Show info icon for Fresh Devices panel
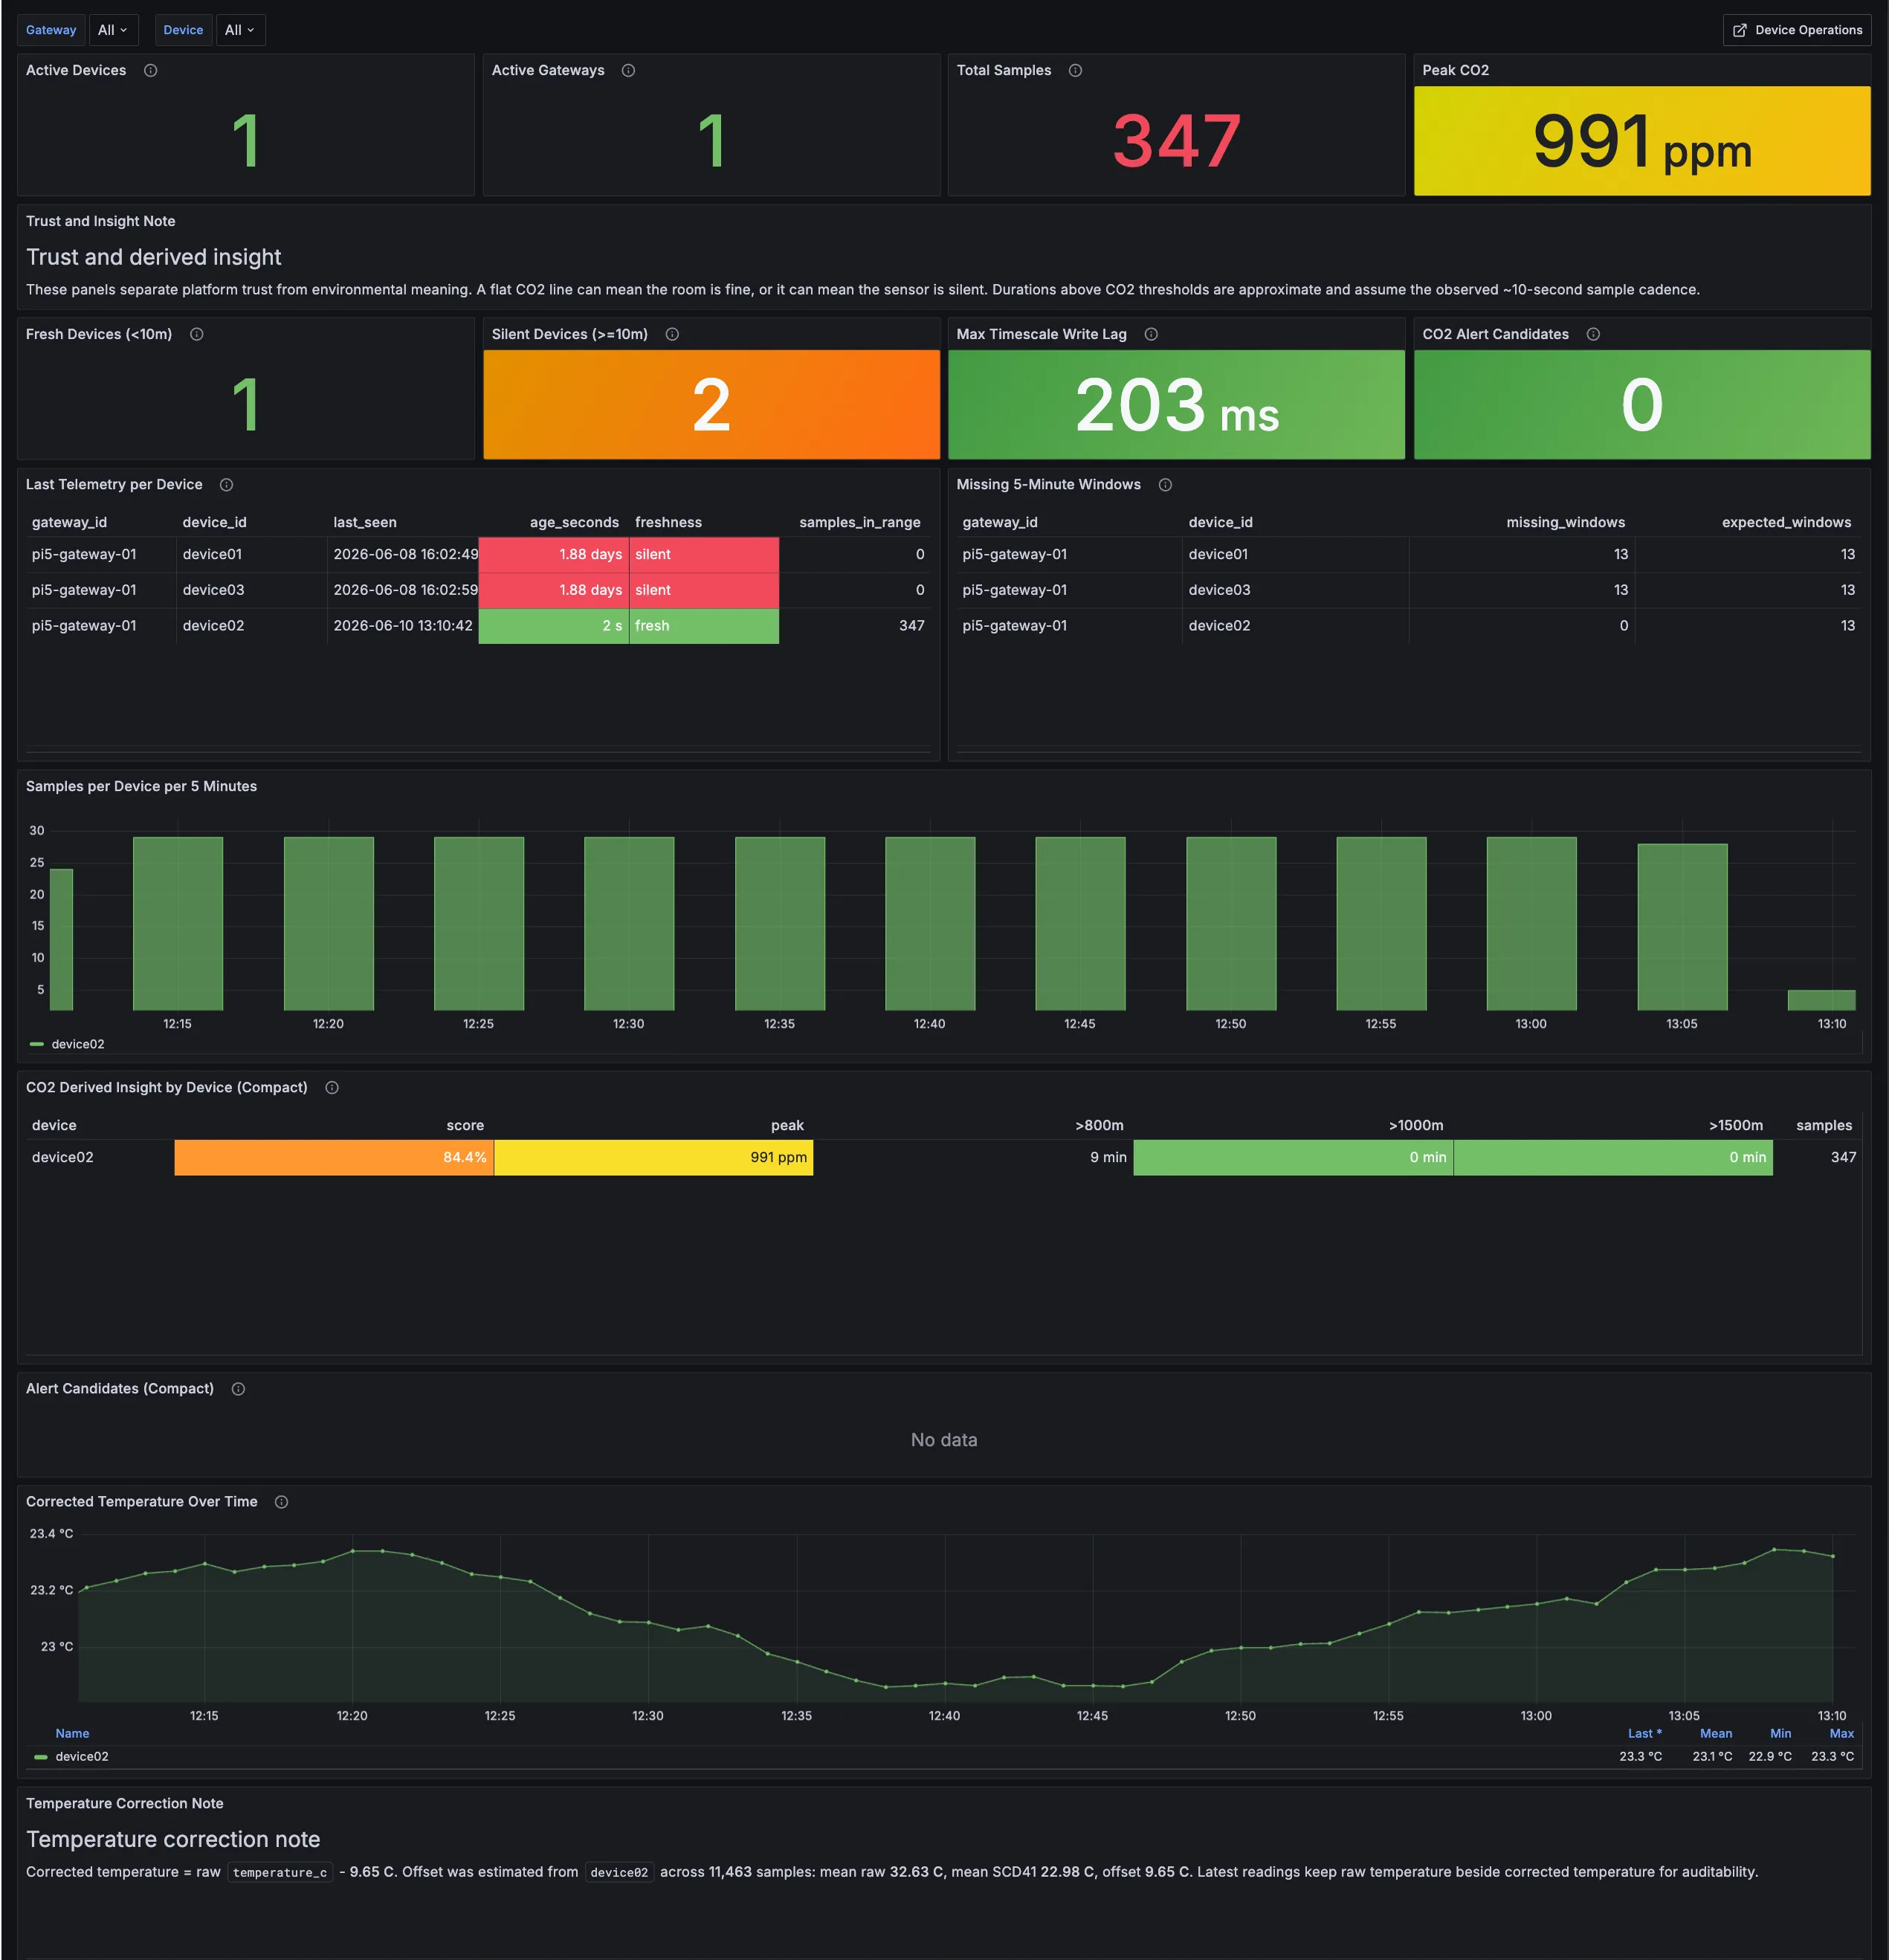1889x1960 pixels. click(x=197, y=334)
